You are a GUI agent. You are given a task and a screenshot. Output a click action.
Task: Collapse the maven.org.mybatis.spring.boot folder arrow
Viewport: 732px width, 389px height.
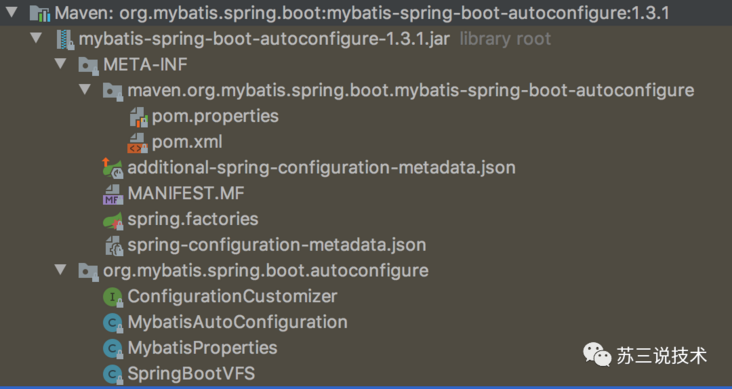pos(84,89)
